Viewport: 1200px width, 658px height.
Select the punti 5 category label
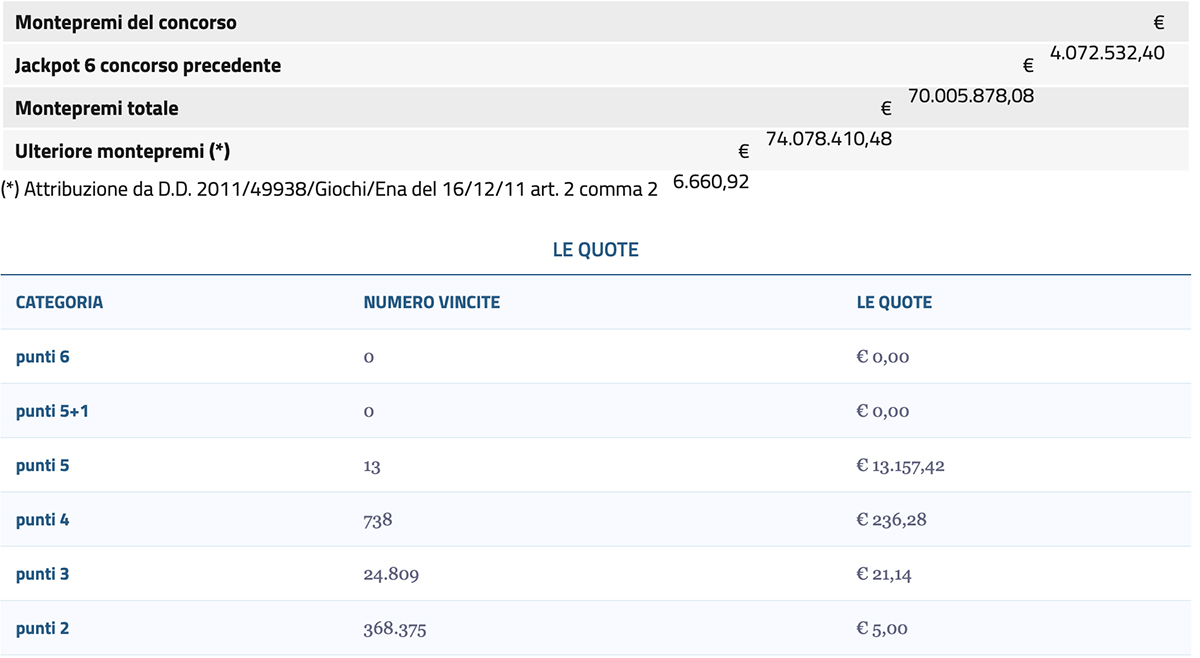[43, 466]
